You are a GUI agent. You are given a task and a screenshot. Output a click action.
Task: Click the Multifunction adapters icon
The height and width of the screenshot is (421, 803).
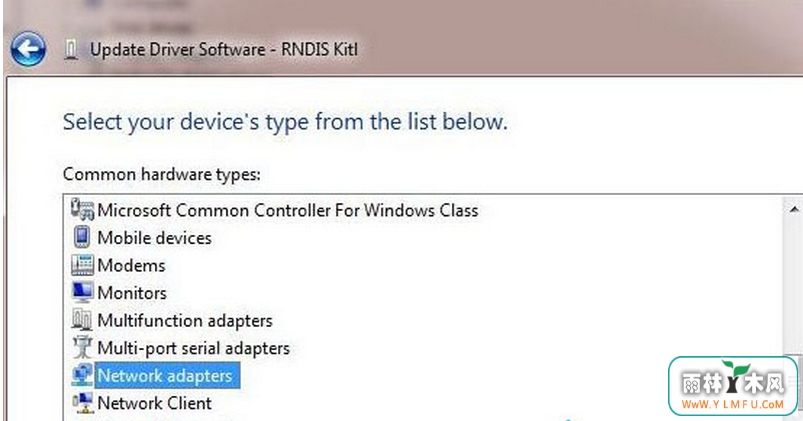pyautogui.click(x=82, y=320)
